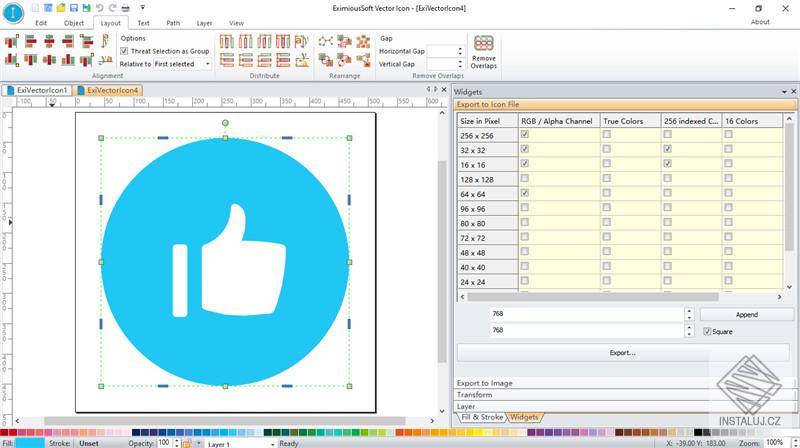Click the cyan Fill color swatch
Viewport: 800px width, 448px height.
click(x=30, y=443)
